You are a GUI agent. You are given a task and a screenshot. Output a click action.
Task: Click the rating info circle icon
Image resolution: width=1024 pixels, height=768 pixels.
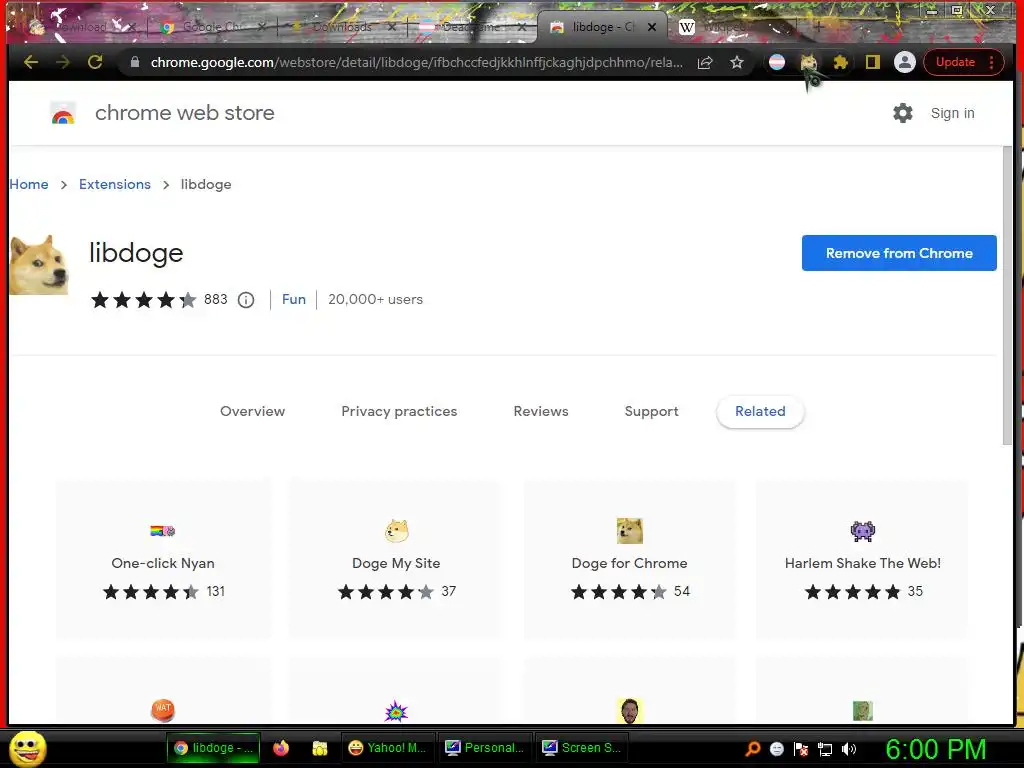[x=246, y=300]
